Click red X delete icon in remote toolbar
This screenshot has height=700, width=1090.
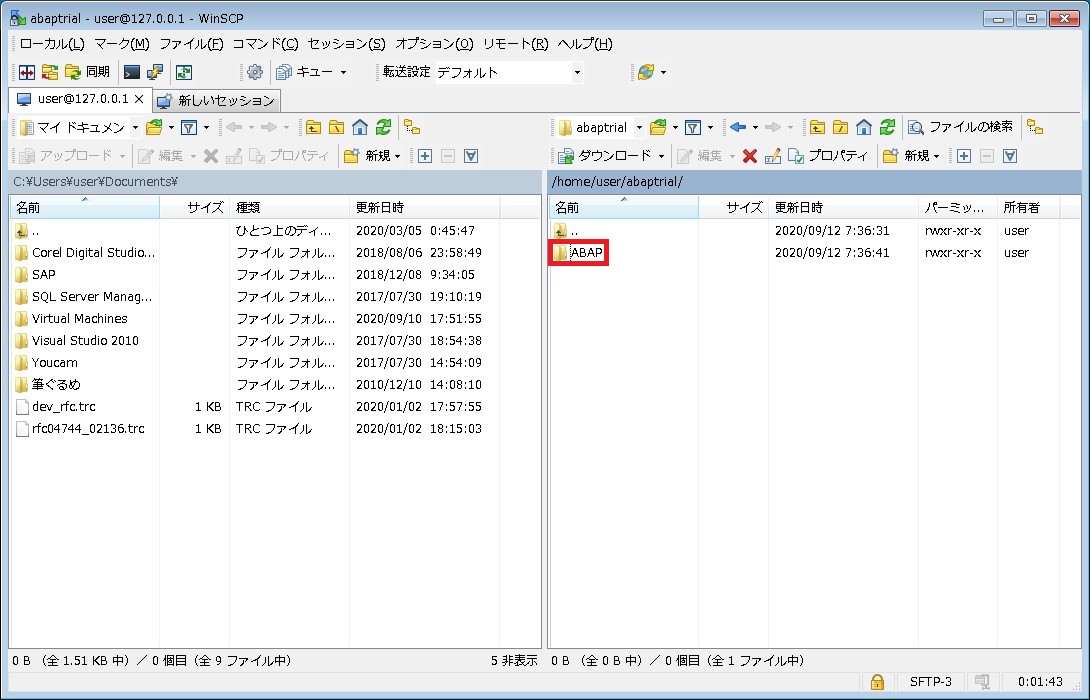(x=749, y=156)
